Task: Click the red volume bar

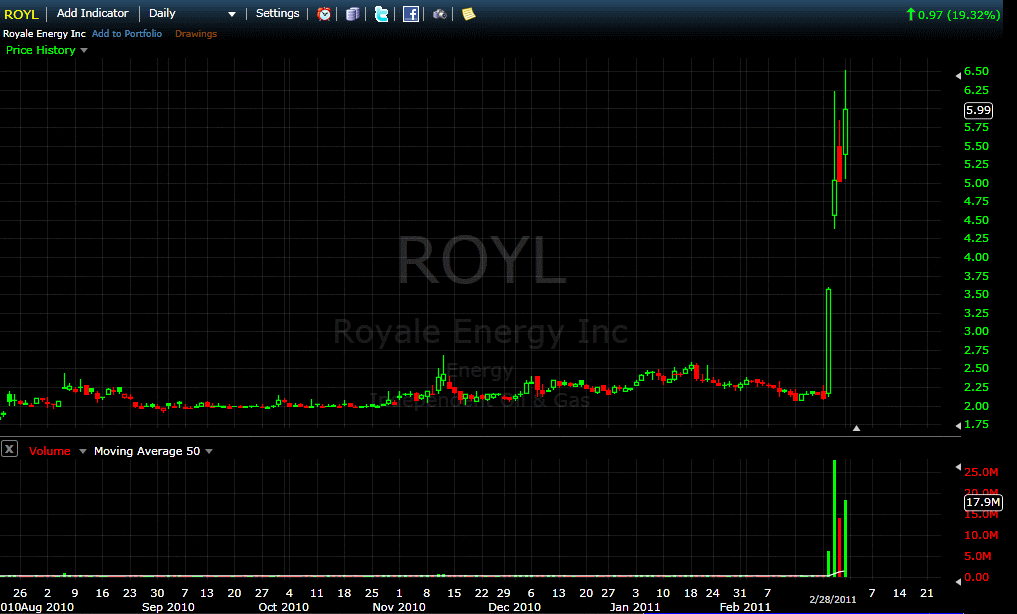Action: [839, 547]
